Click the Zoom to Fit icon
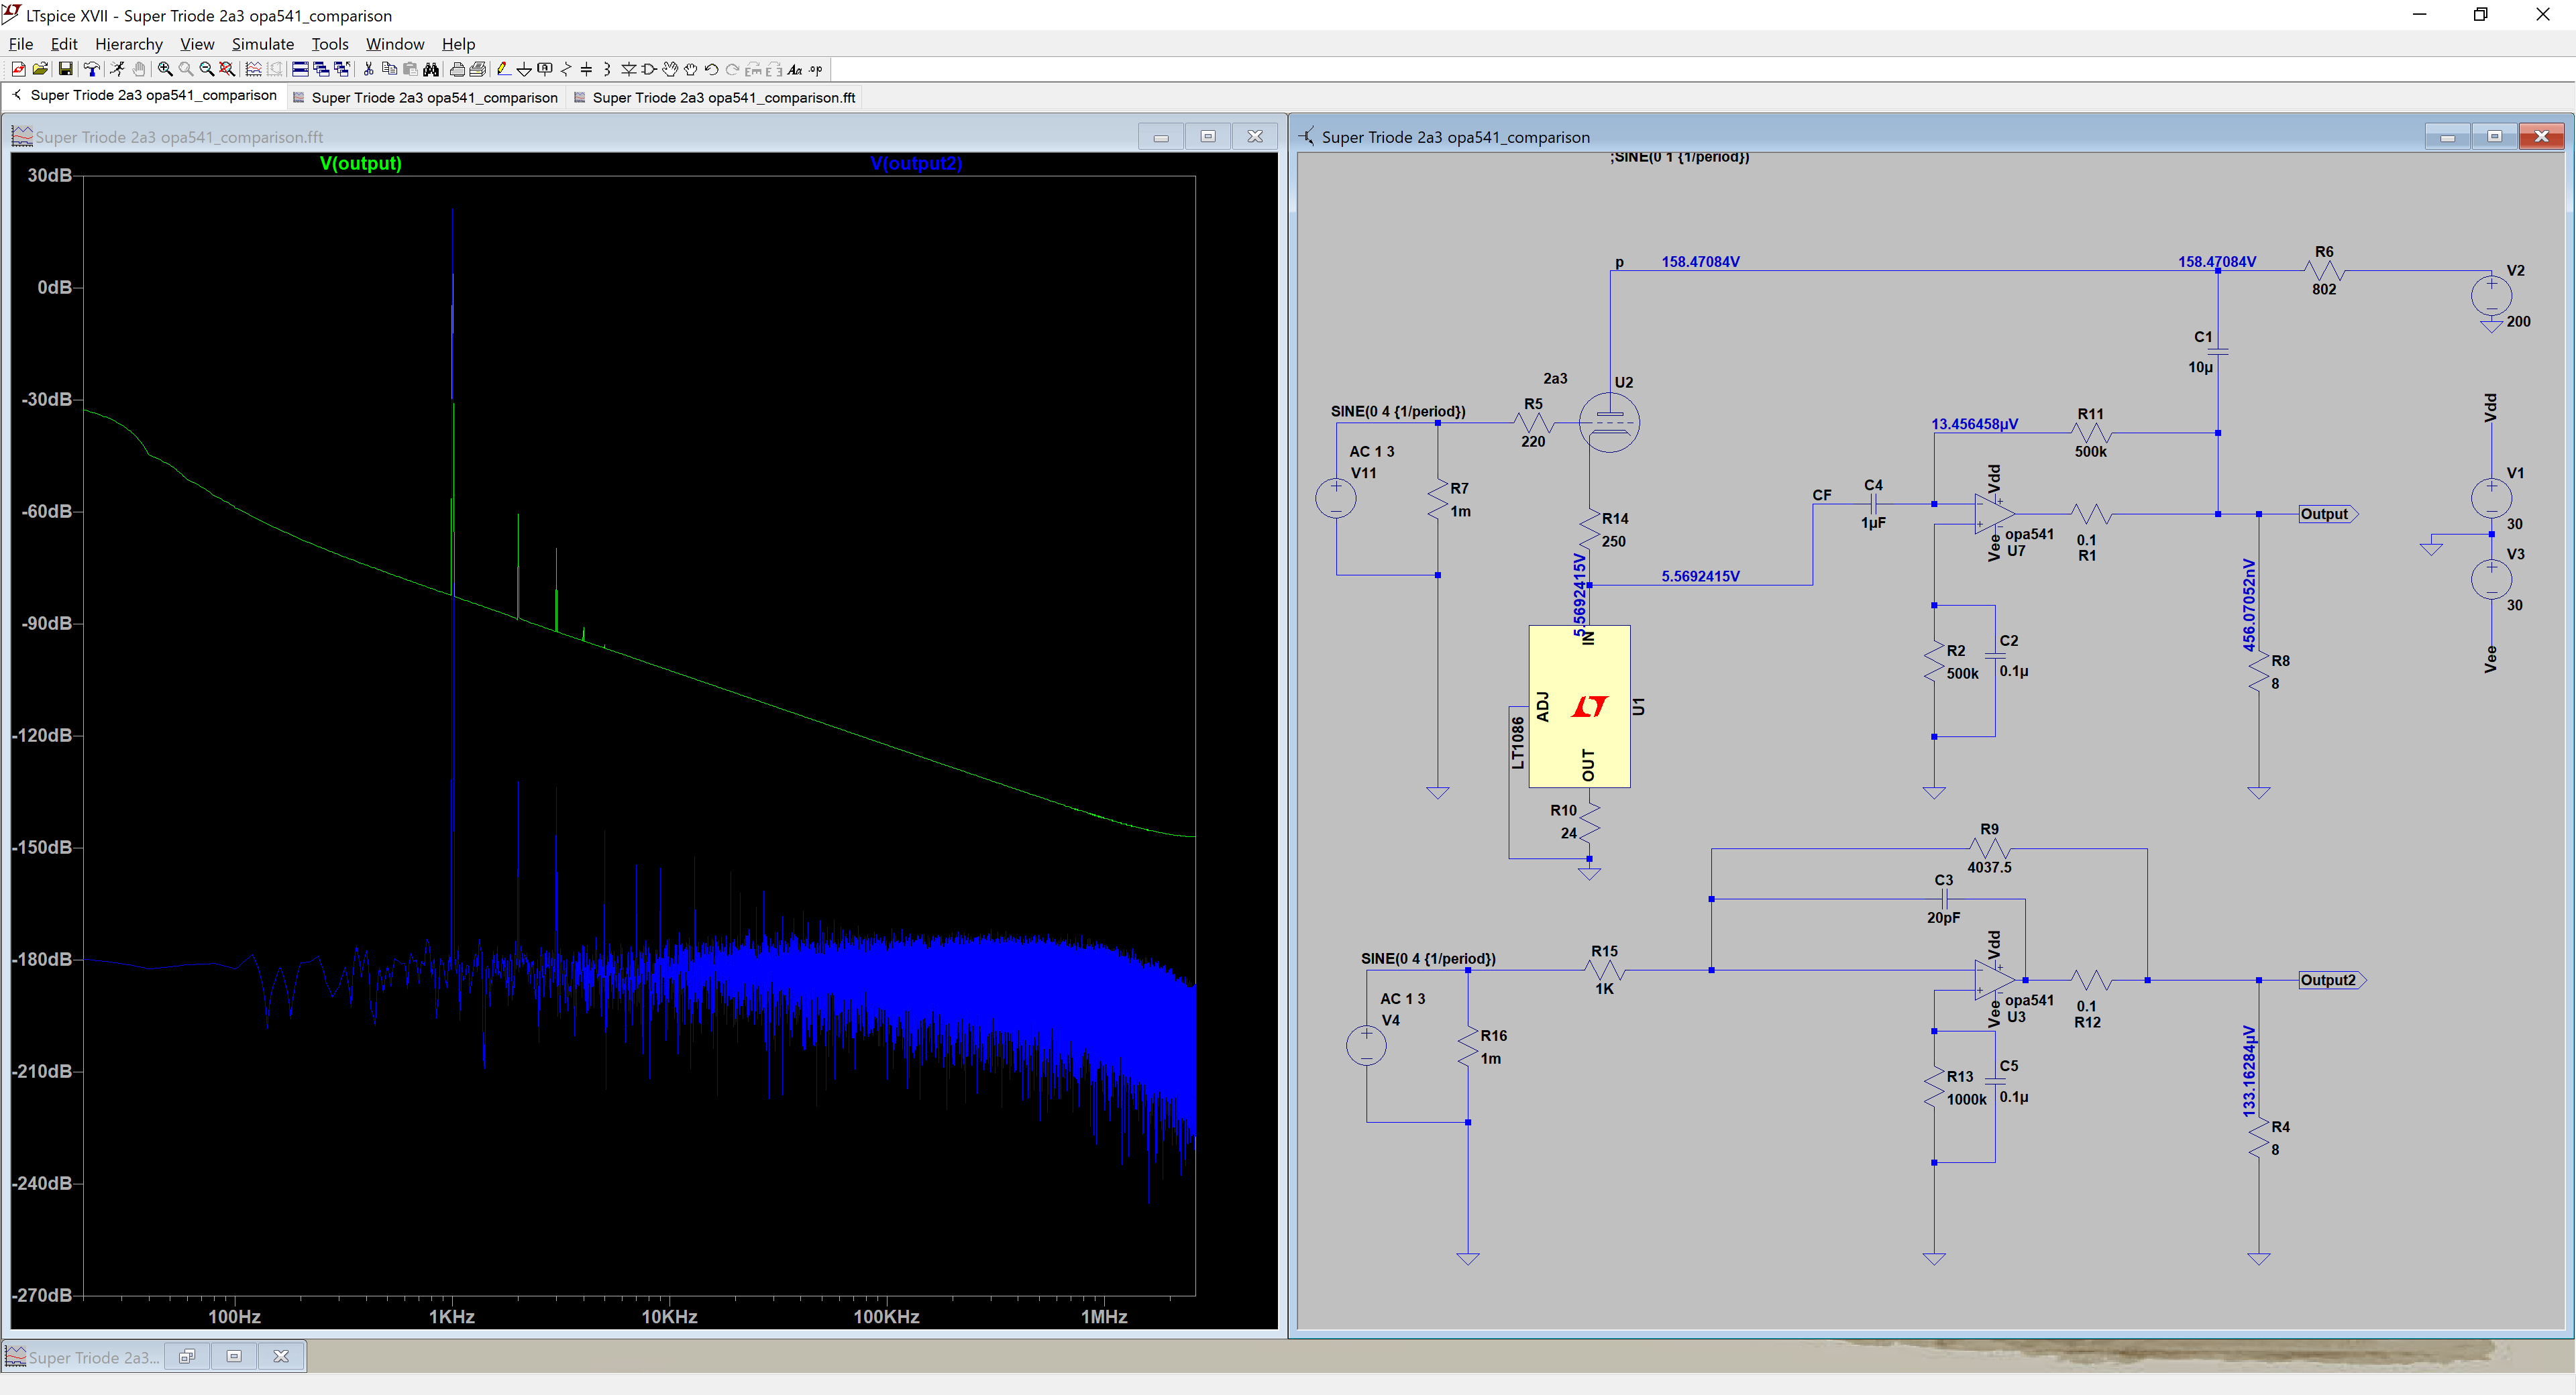 tap(228, 69)
